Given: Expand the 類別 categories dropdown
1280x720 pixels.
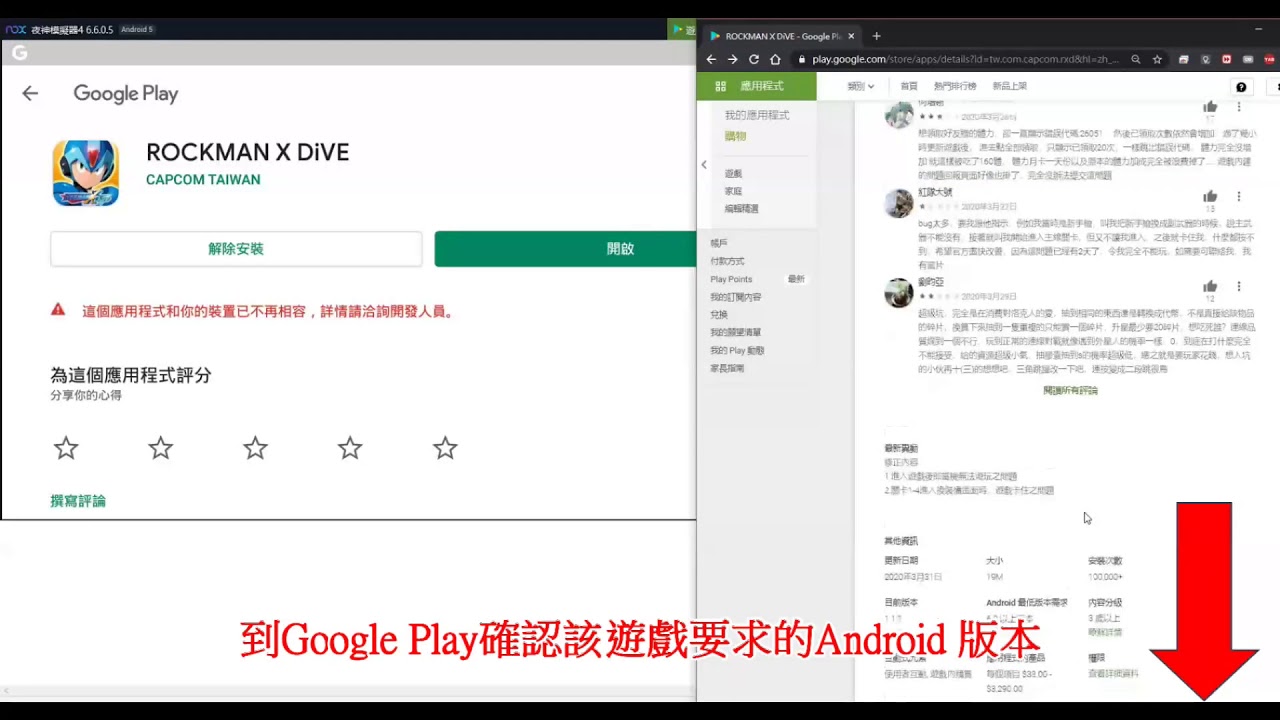Looking at the screenshot, I should [861, 86].
